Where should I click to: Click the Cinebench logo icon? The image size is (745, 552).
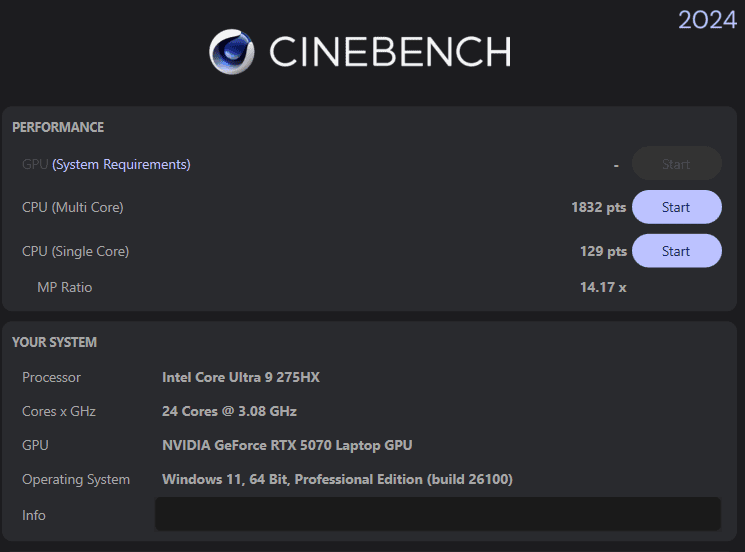232,52
